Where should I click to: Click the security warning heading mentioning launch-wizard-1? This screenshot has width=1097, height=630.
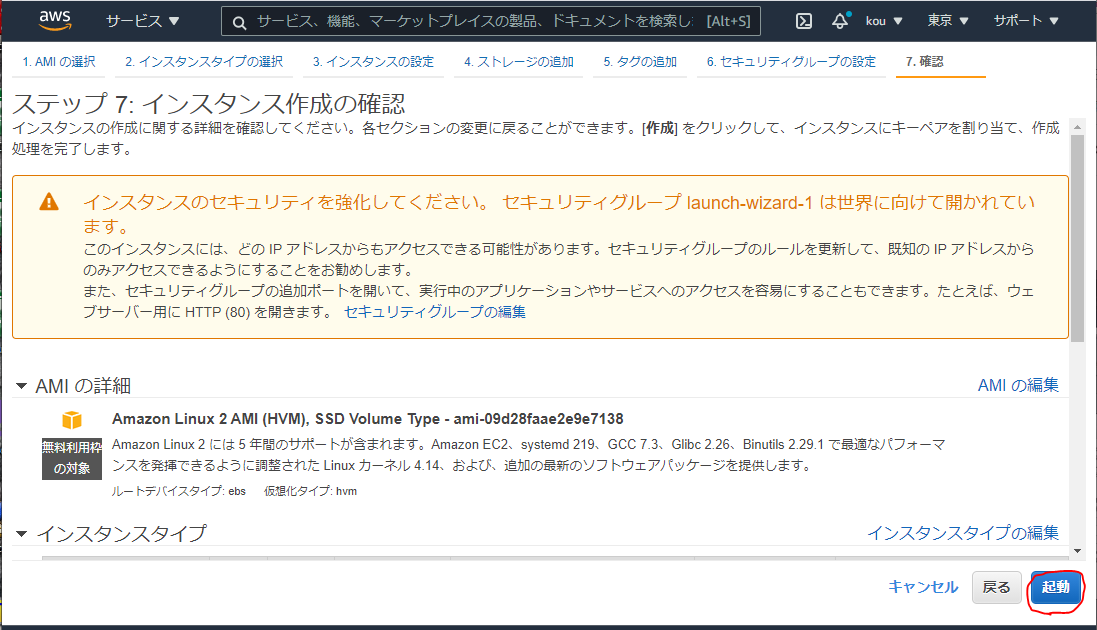pos(559,214)
